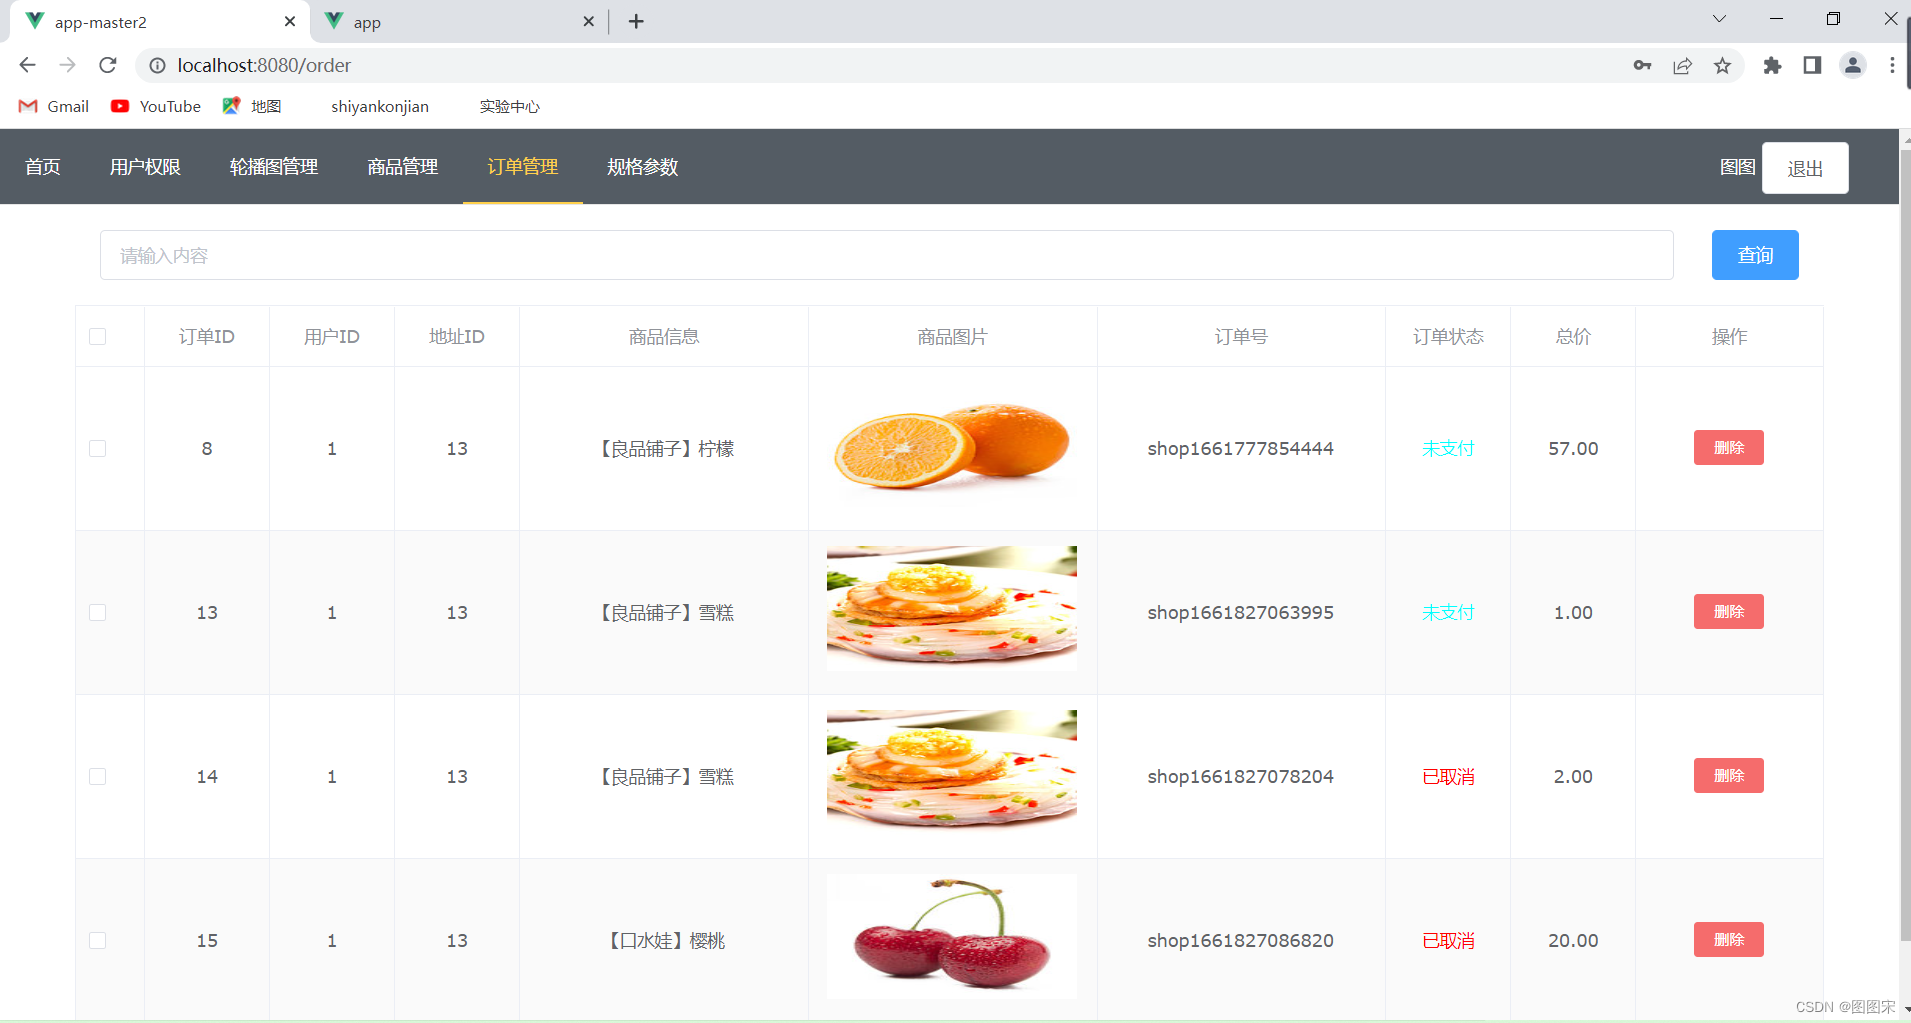Image resolution: width=1911 pixels, height=1023 pixels.
Task: Open the browser extensions puzzle icon
Action: pyautogui.click(x=1772, y=65)
